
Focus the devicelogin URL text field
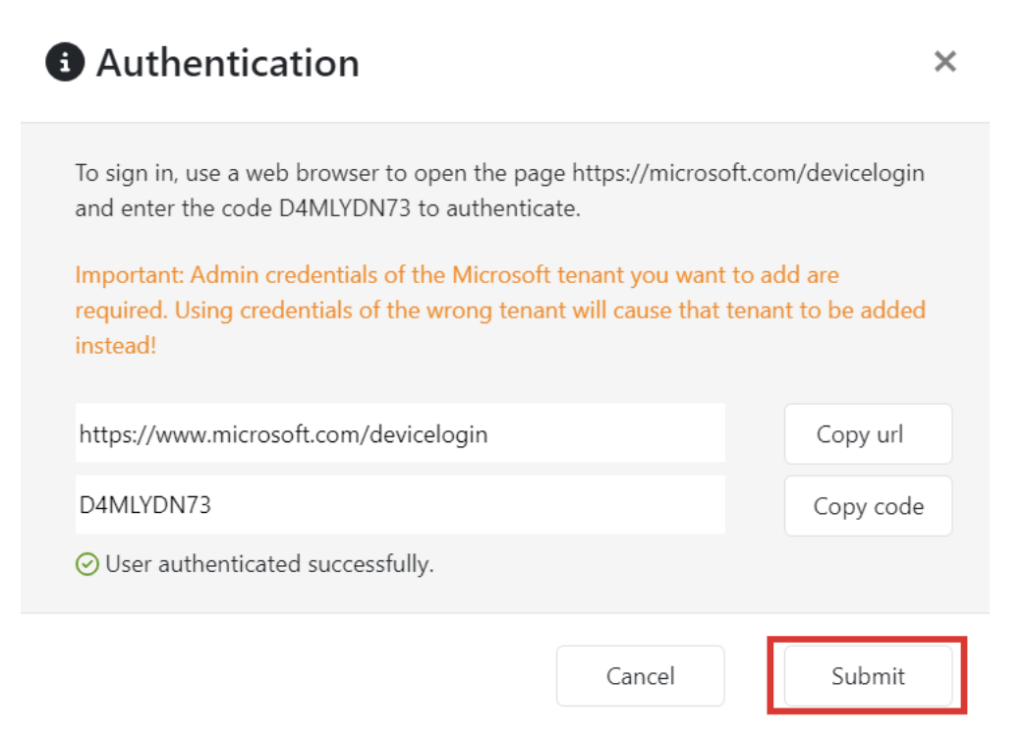[x=400, y=434]
